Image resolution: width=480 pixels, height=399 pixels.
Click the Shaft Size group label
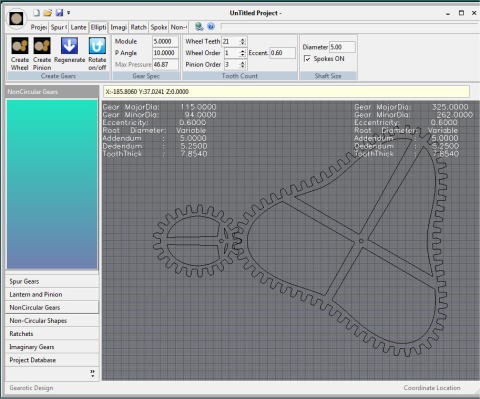click(328, 76)
